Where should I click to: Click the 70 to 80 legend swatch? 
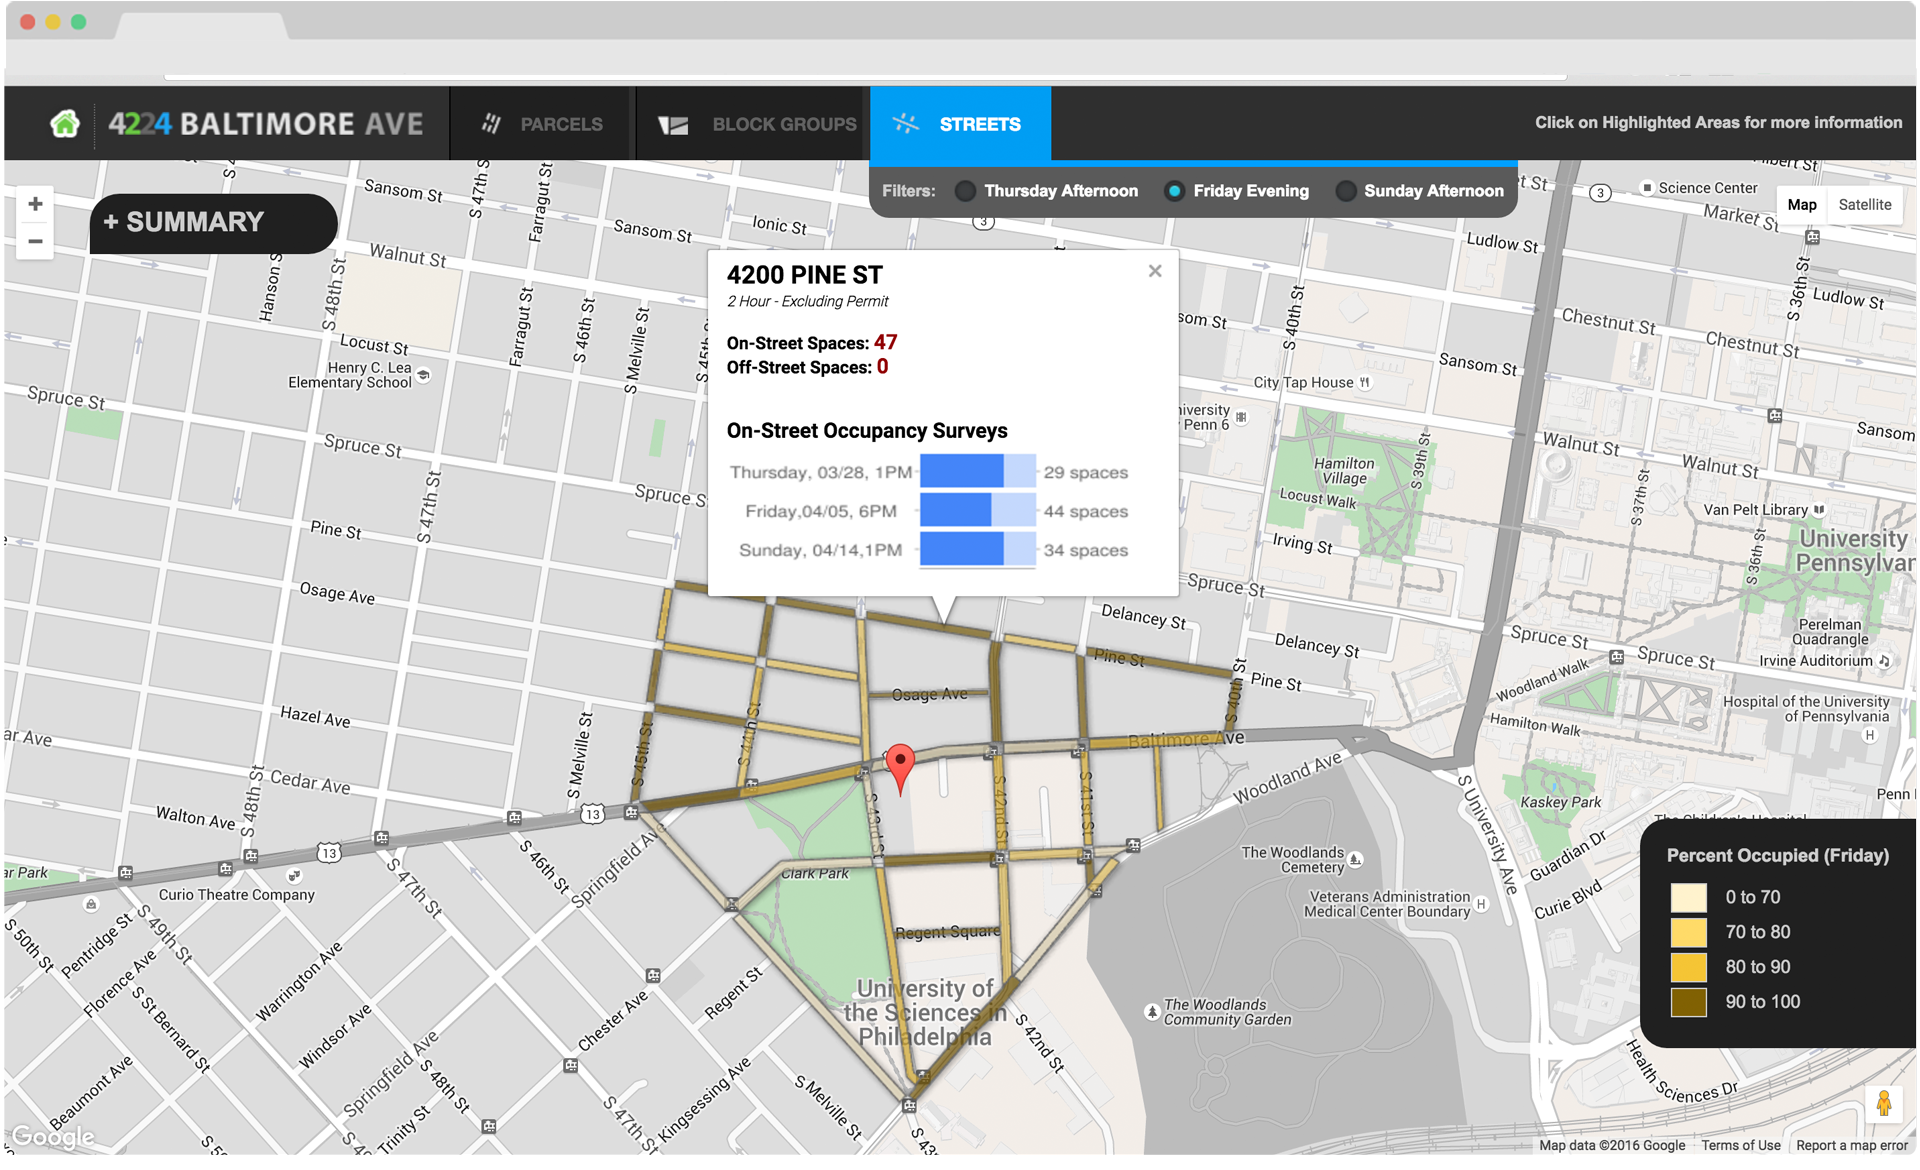point(1689,932)
